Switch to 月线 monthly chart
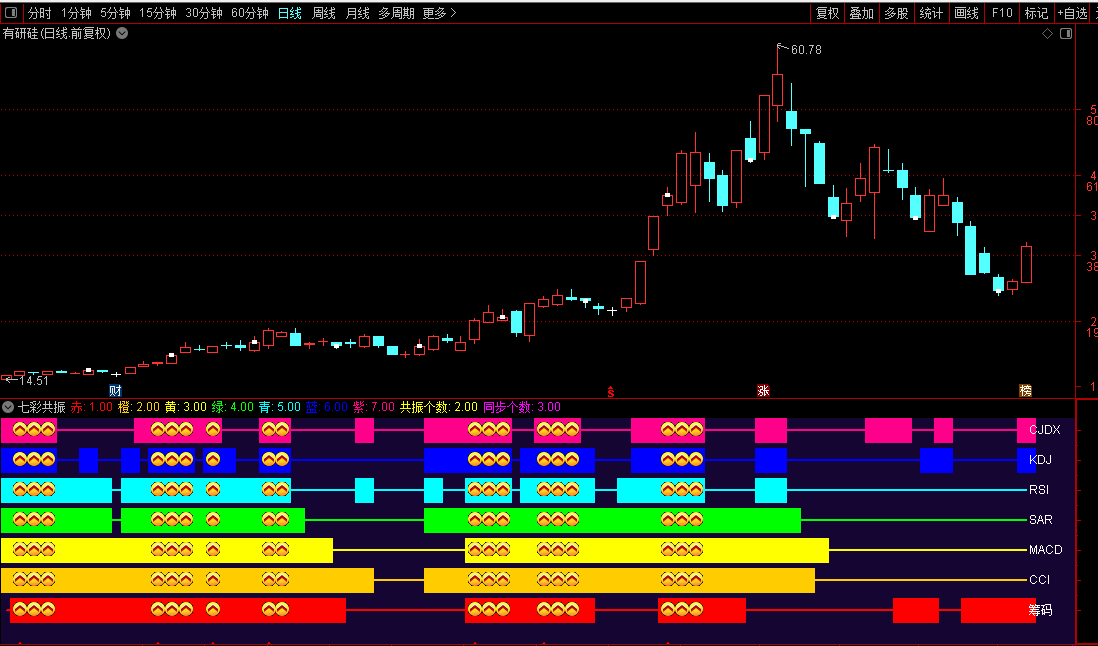 [357, 13]
